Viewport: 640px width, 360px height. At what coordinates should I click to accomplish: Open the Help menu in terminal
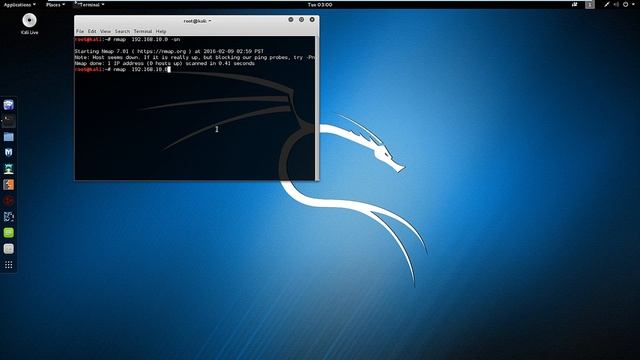click(x=161, y=31)
